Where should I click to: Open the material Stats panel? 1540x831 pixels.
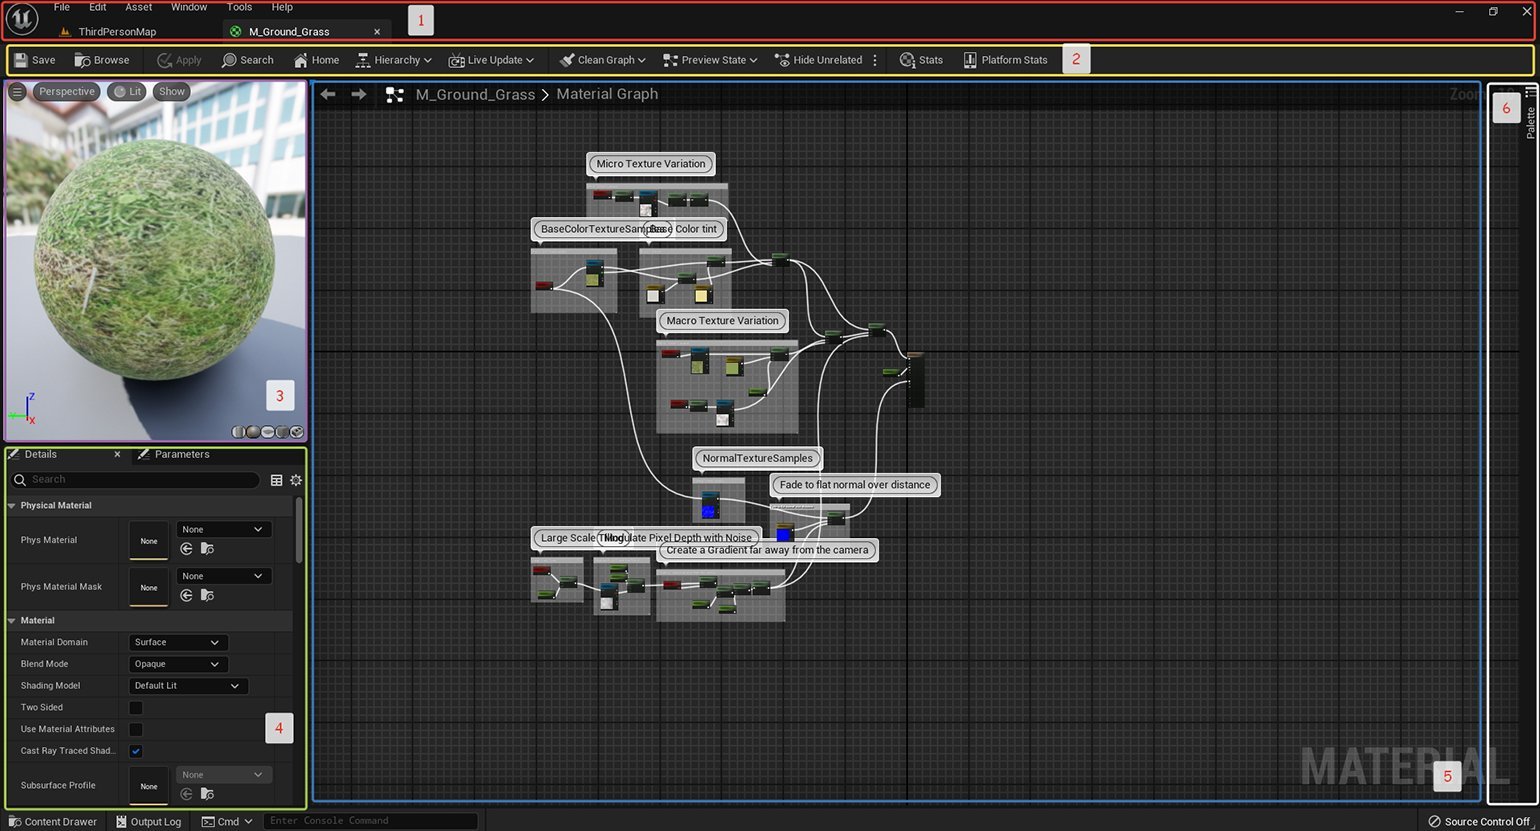[921, 60]
